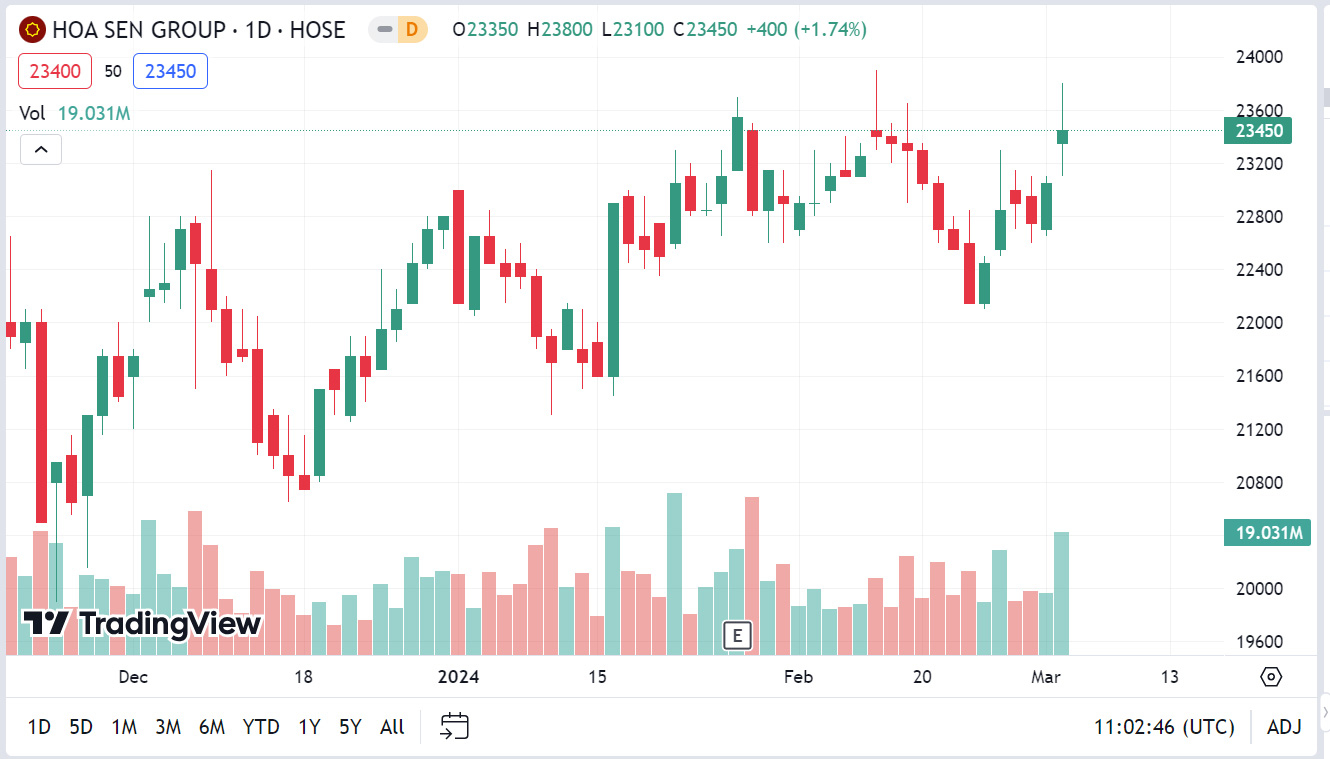This screenshot has width=1330, height=759.
Task: Click the E earnings marker on the timeline
Action: [x=737, y=636]
